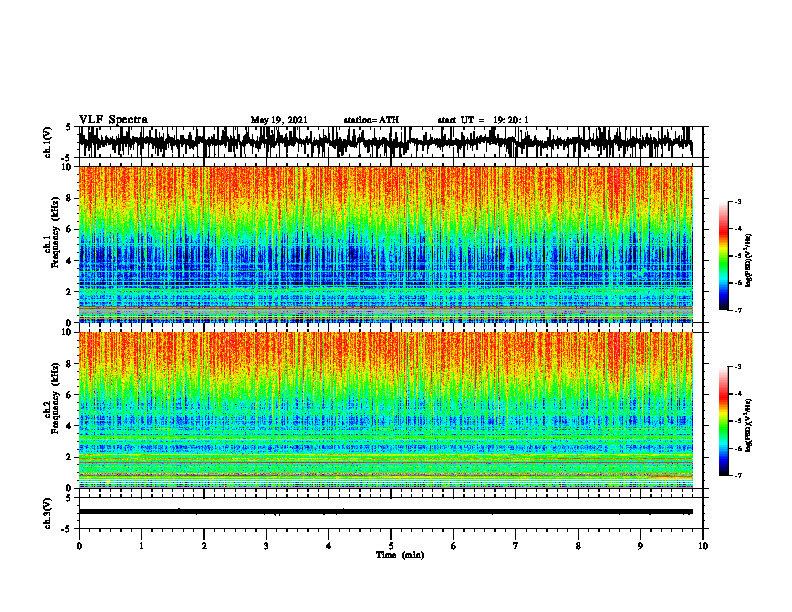The height and width of the screenshot is (612, 792).
Task: Click time axis tick label "10"
Action: point(703,546)
